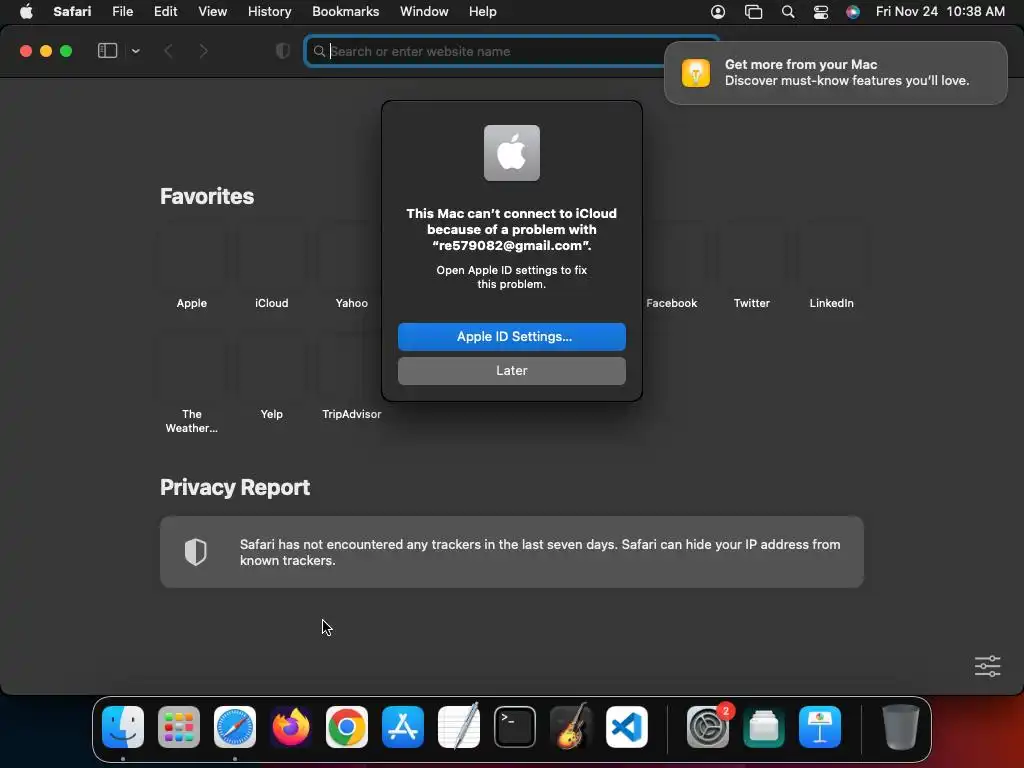Launch Visual Studio Code from the Dock

coord(627,727)
